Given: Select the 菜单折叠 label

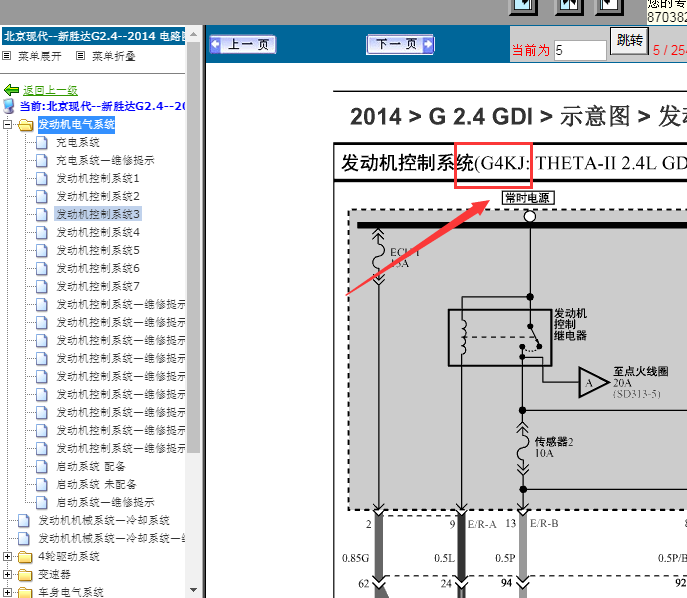Looking at the screenshot, I should point(113,56).
